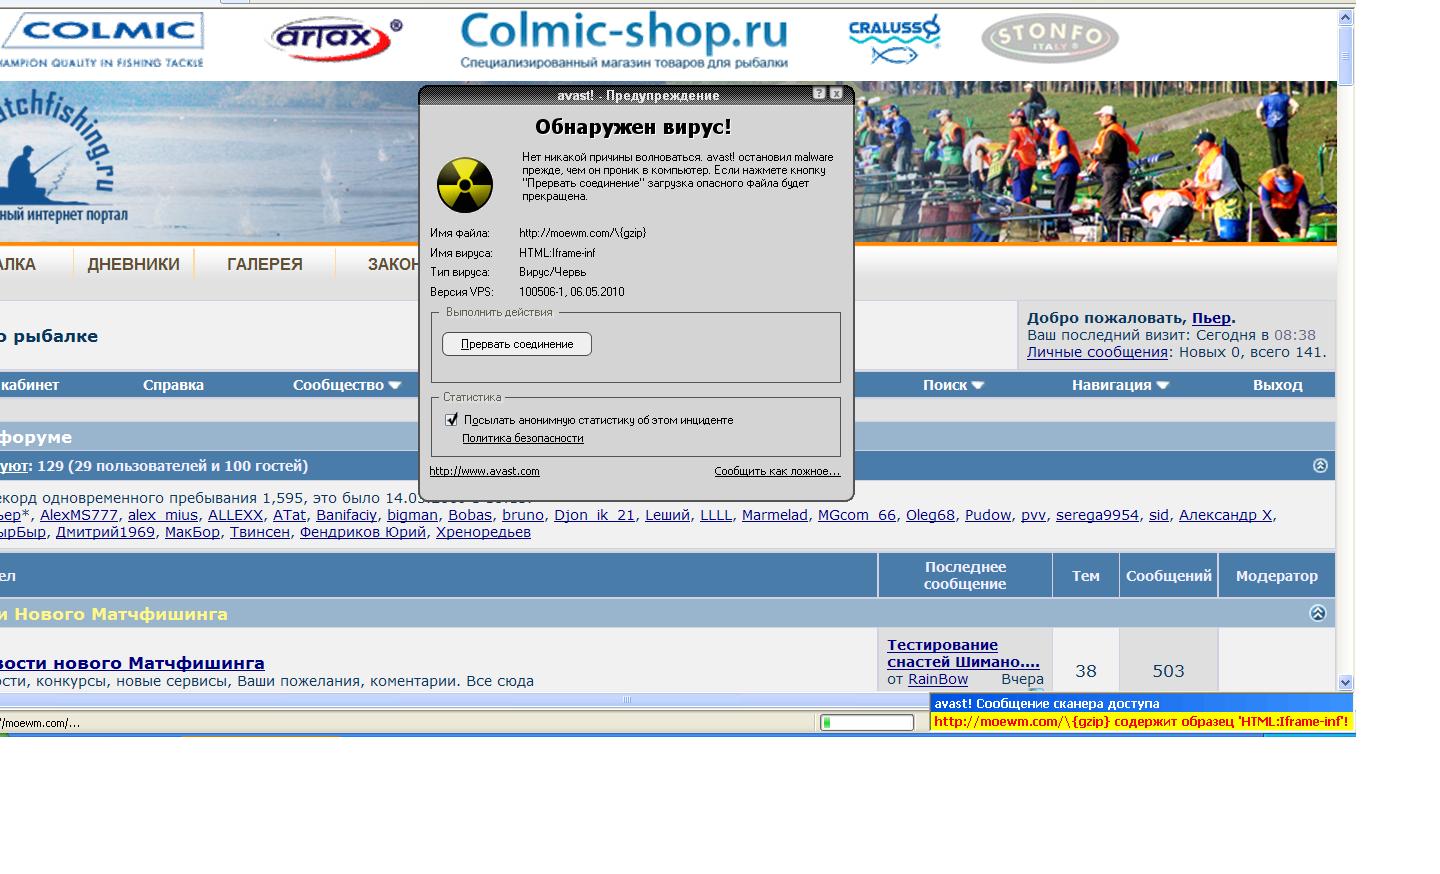Open Политика безопасности link
Image resolution: width=1440 pixels, height=874 pixels.
point(522,438)
